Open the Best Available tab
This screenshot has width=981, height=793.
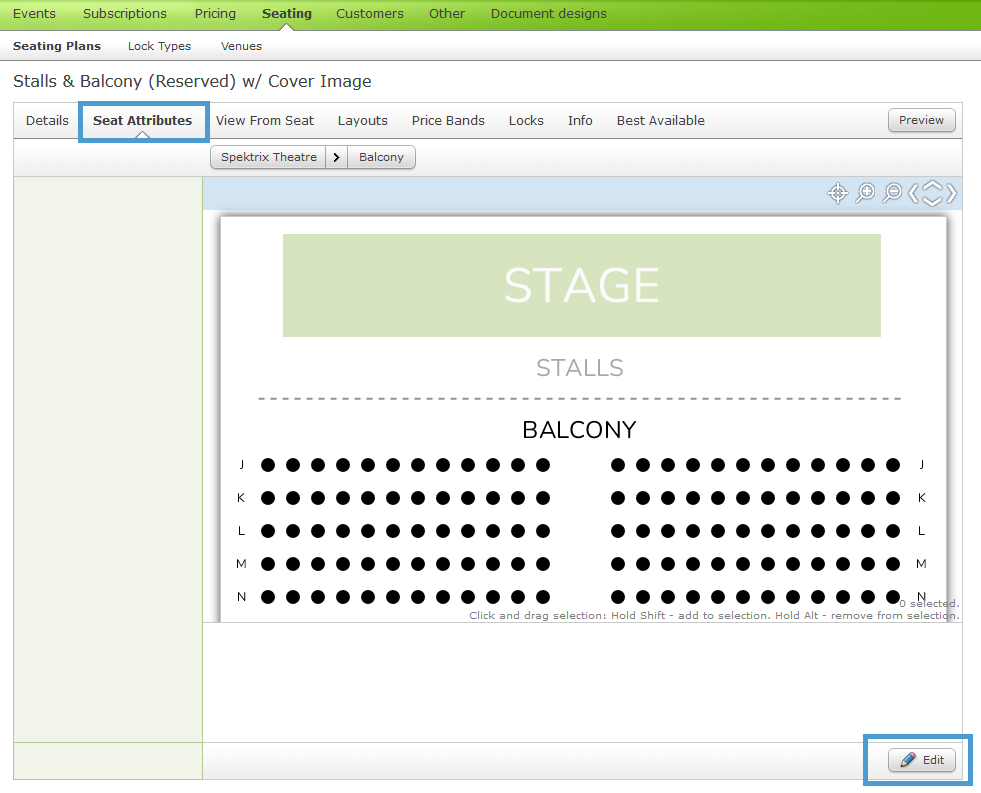661,121
